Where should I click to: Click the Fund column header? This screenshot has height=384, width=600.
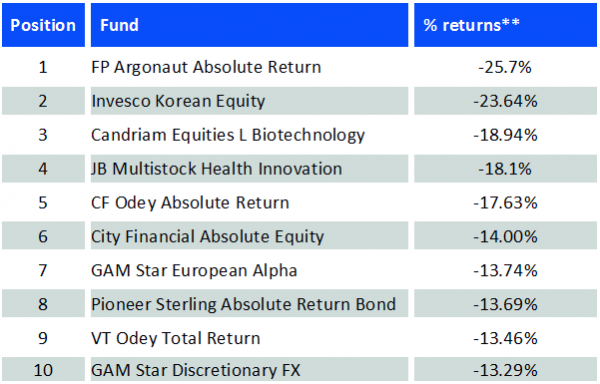[x=249, y=25]
